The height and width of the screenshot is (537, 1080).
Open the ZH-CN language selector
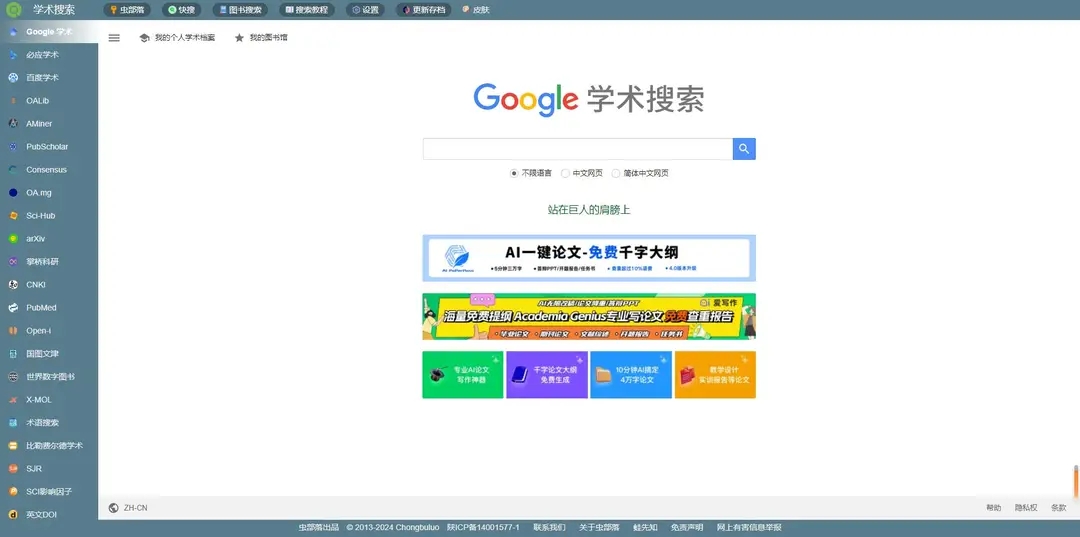(128, 508)
